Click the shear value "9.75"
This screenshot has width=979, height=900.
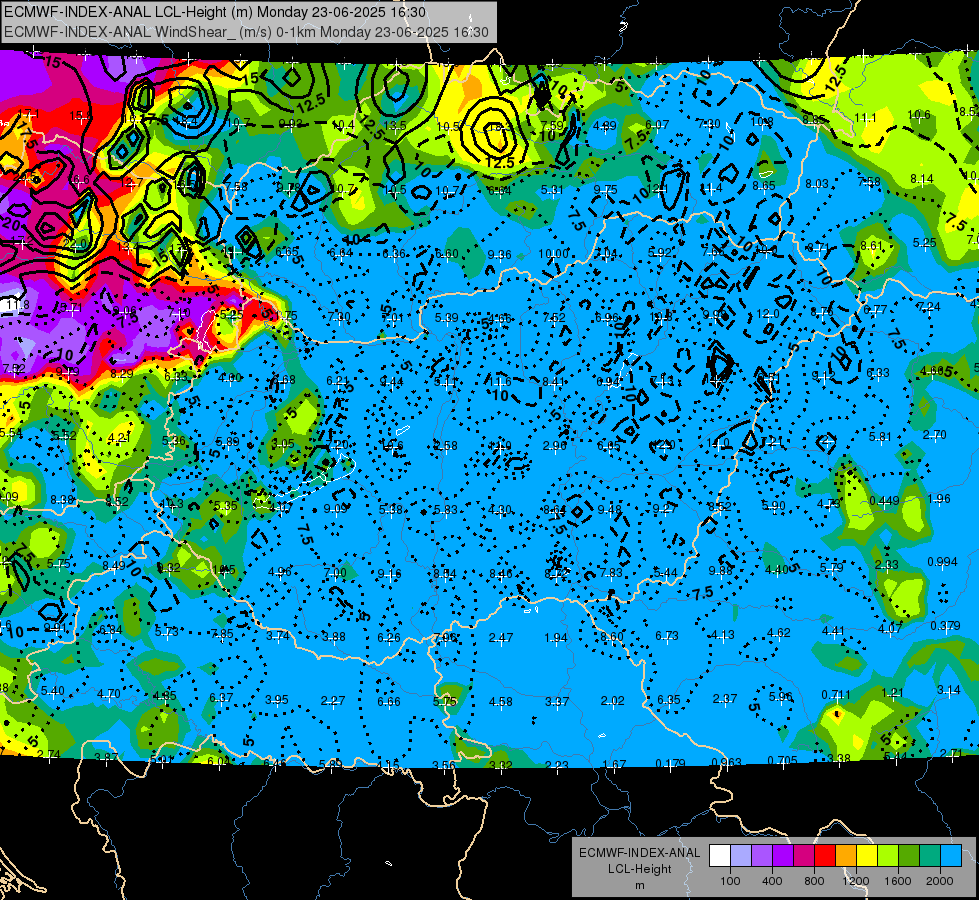[x=605, y=190]
